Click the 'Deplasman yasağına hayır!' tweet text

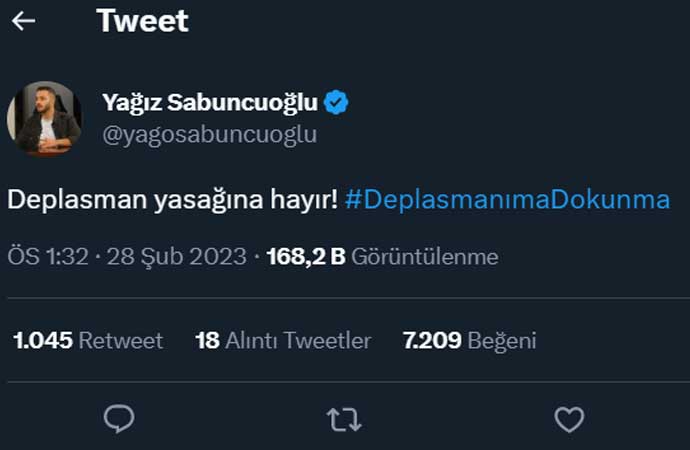tap(173, 199)
